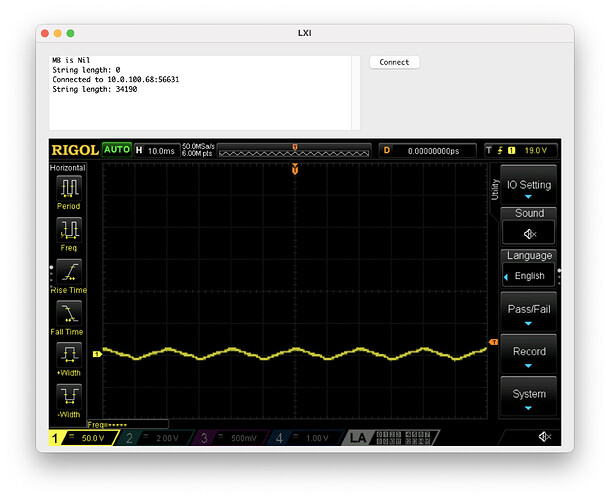Select the -Width measurement icon

(69, 396)
